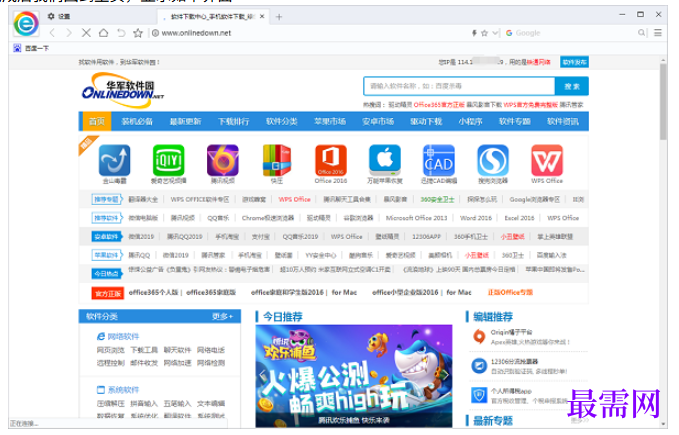Click the first blue arrow app icon in the row
The height and width of the screenshot is (435, 679).
114,160
